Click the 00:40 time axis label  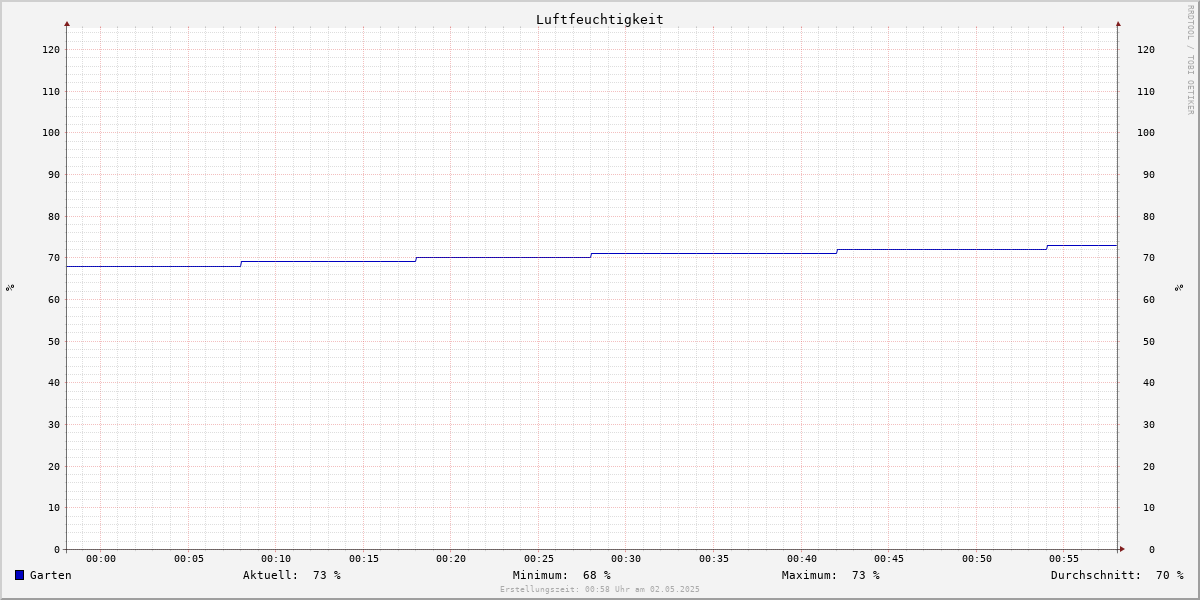802,559
